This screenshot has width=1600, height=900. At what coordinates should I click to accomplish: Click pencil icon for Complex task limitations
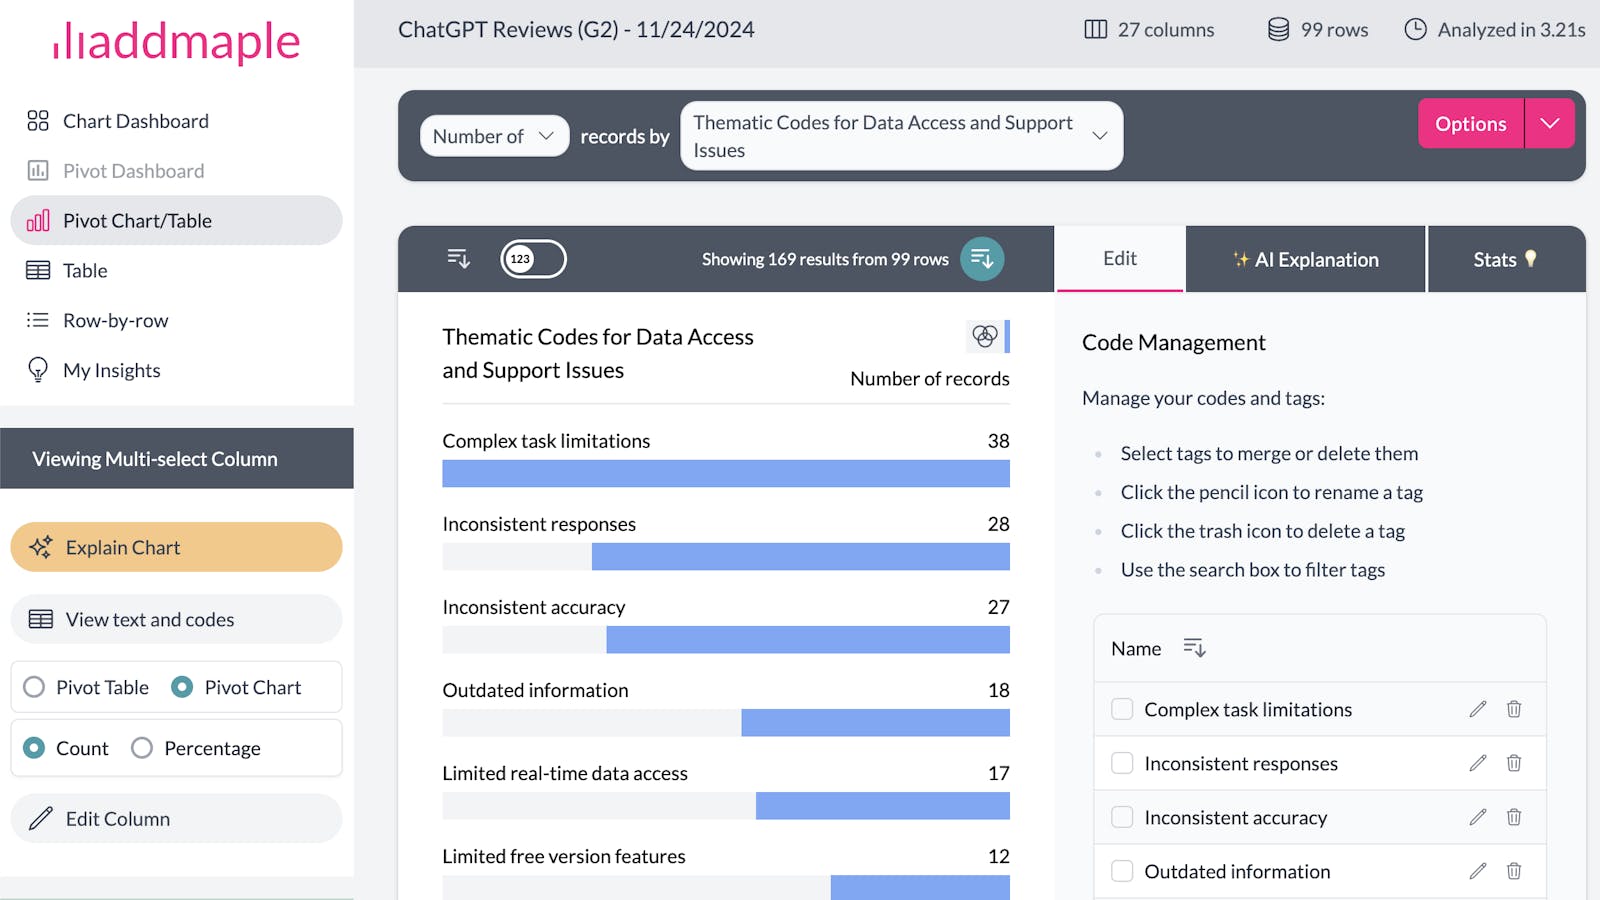point(1477,709)
